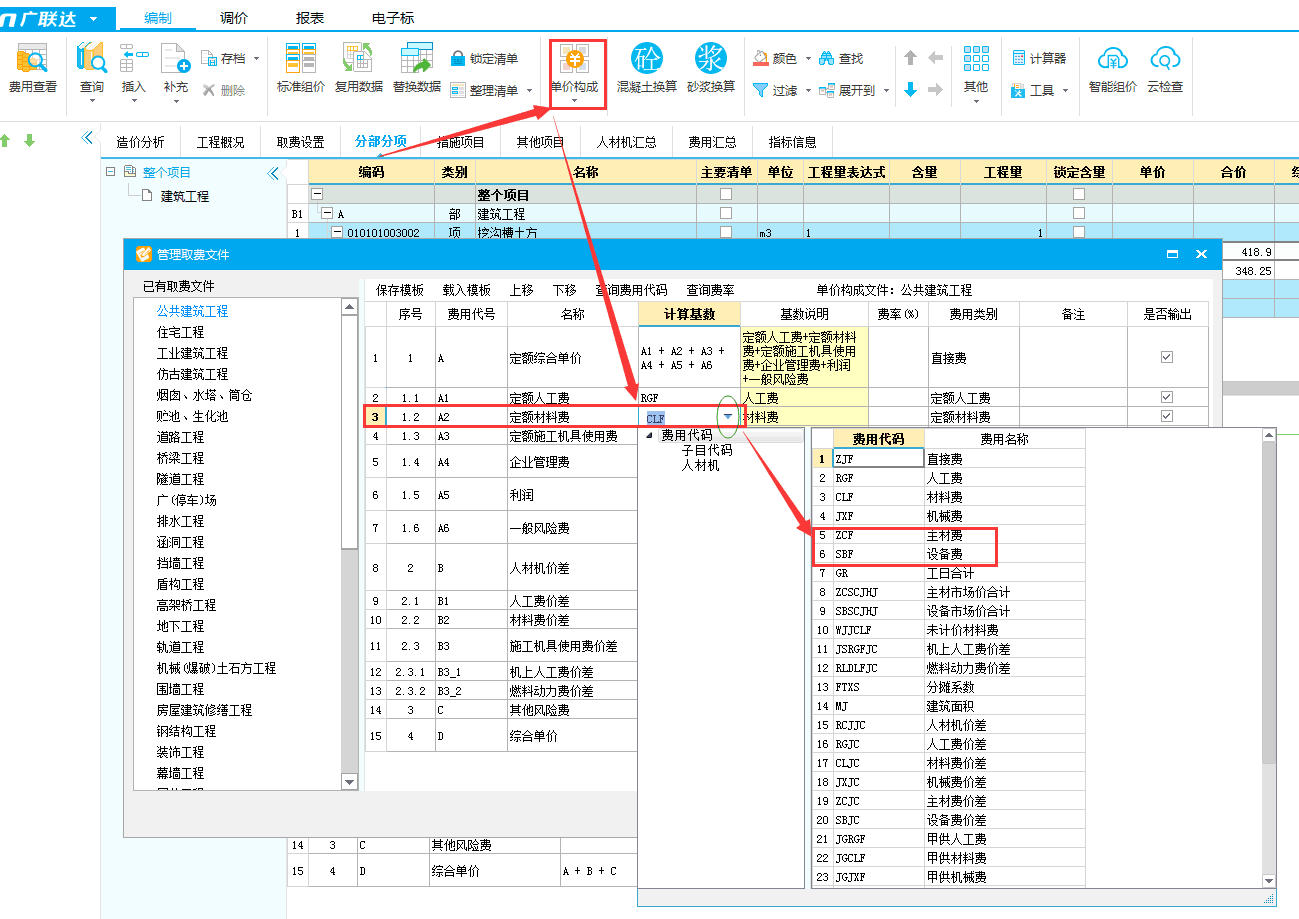Click 下移 button in dialog

point(565,290)
